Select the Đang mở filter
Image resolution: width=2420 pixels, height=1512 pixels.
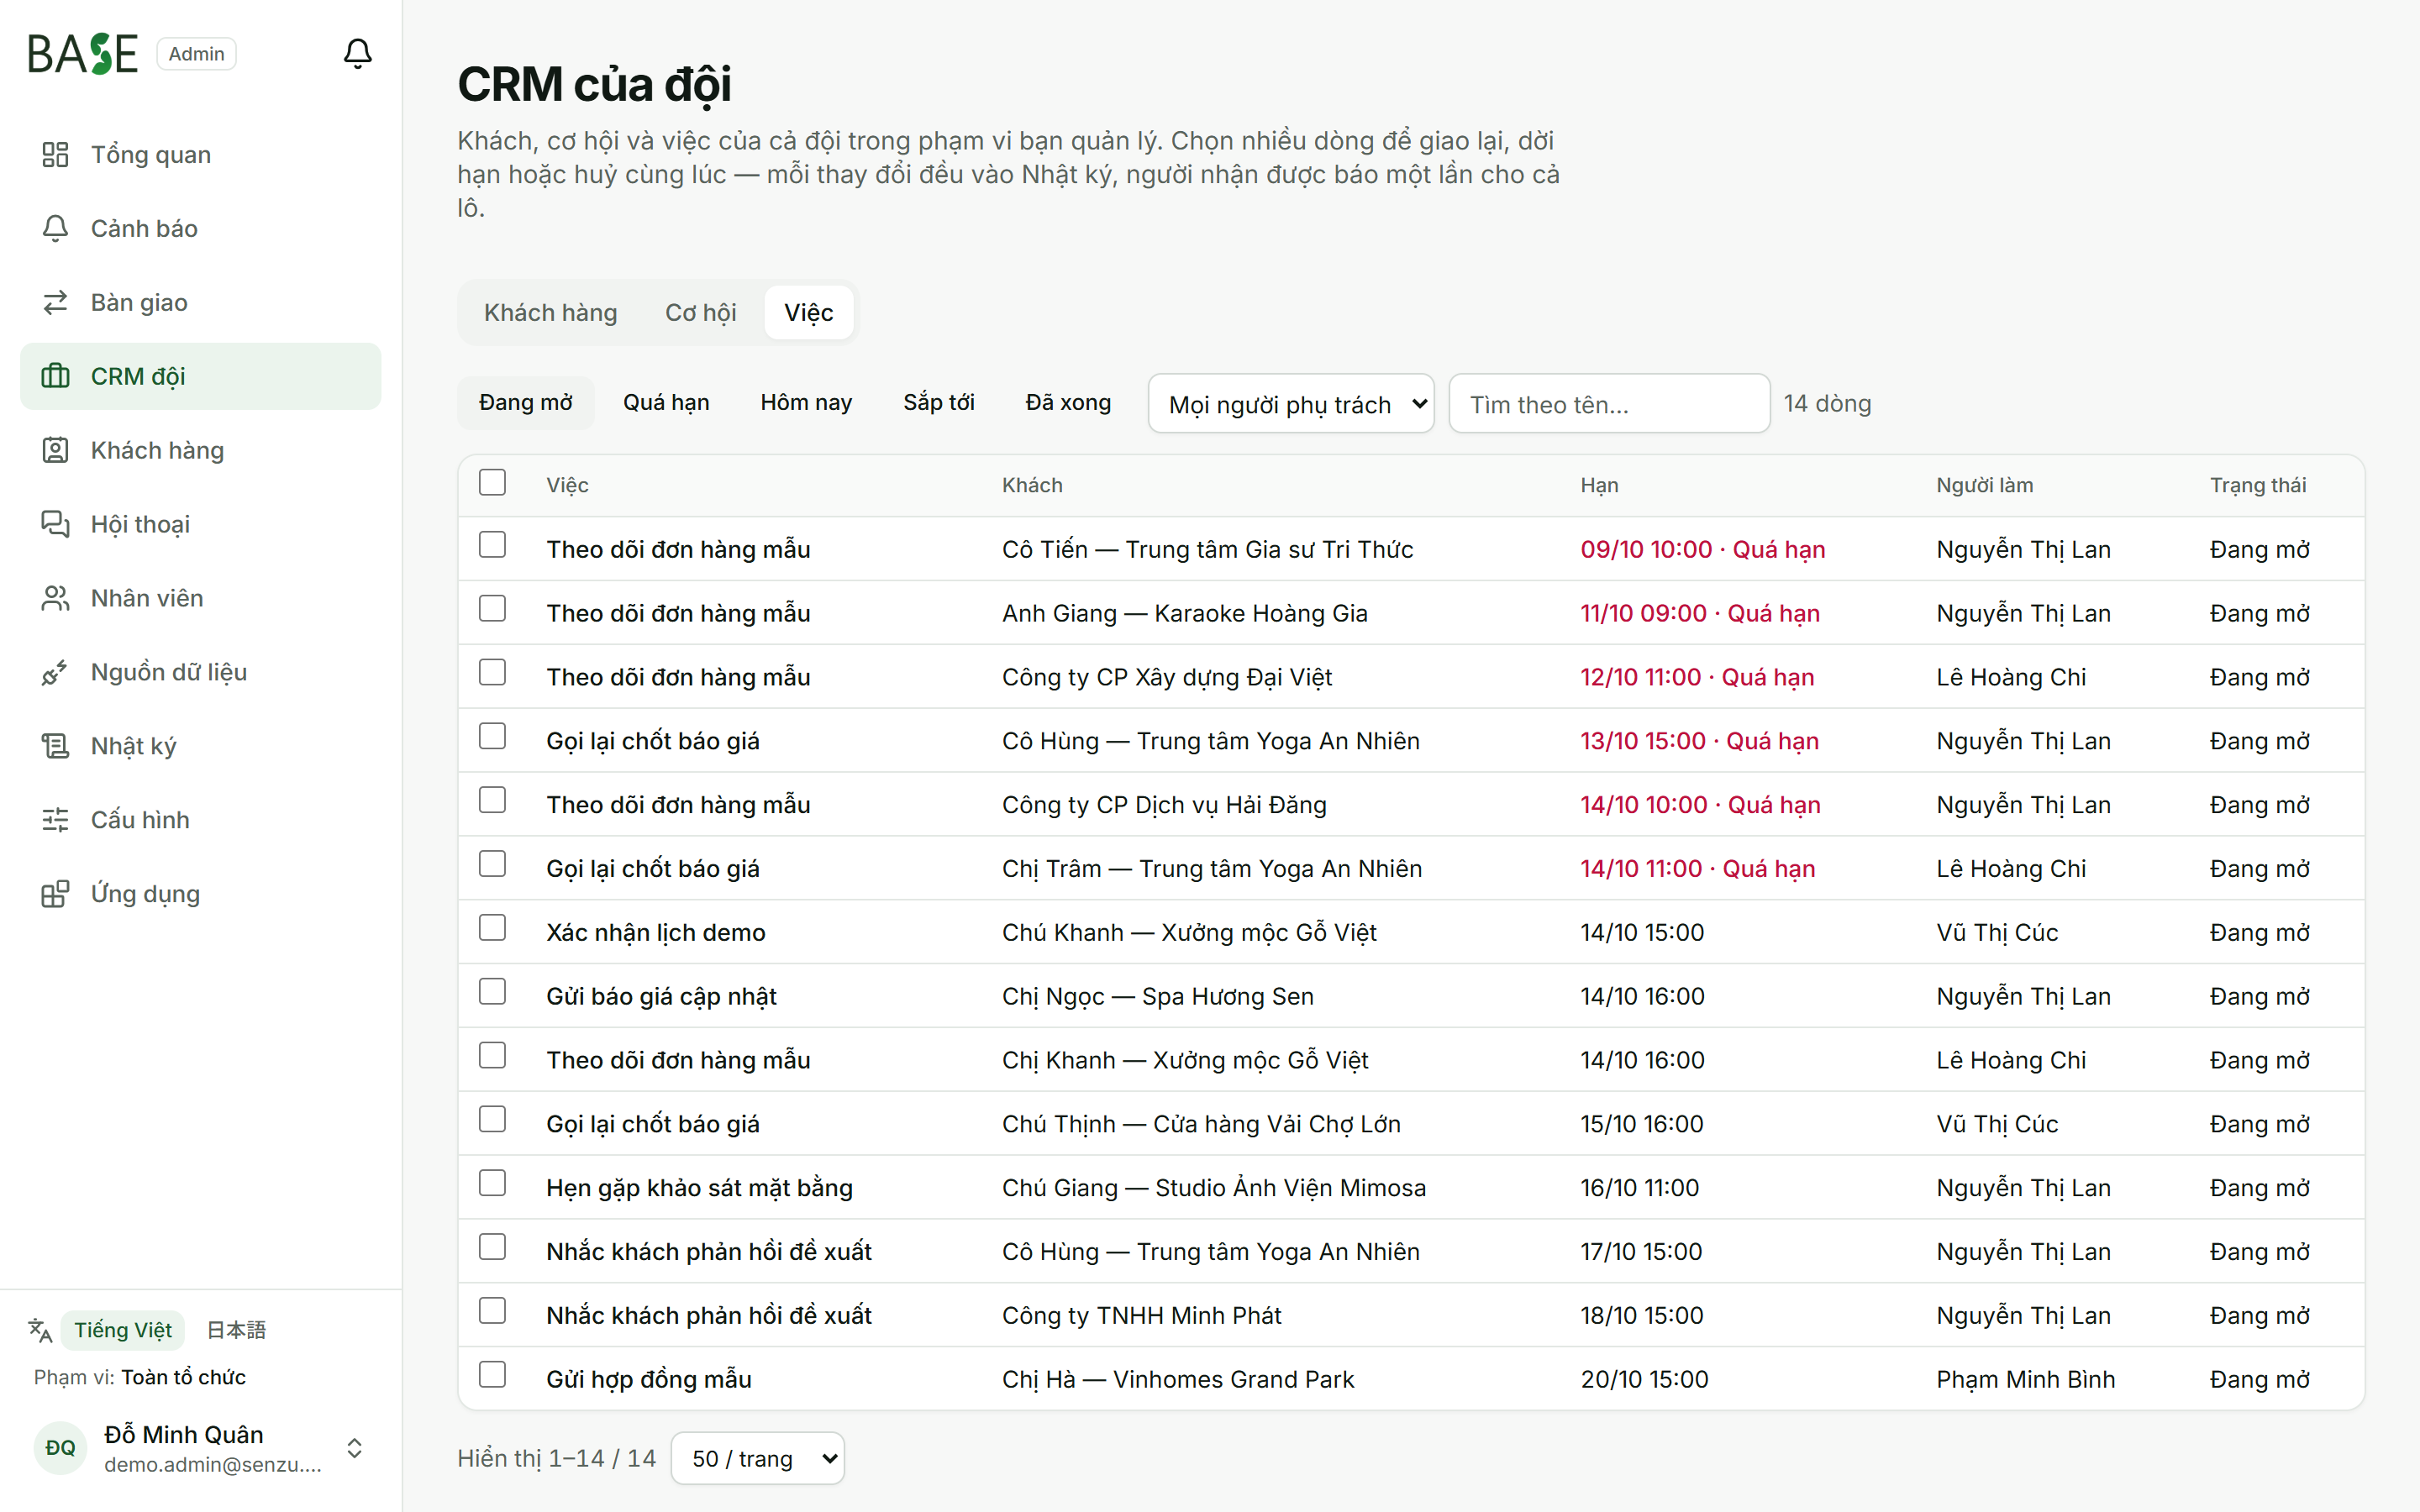[526, 403]
